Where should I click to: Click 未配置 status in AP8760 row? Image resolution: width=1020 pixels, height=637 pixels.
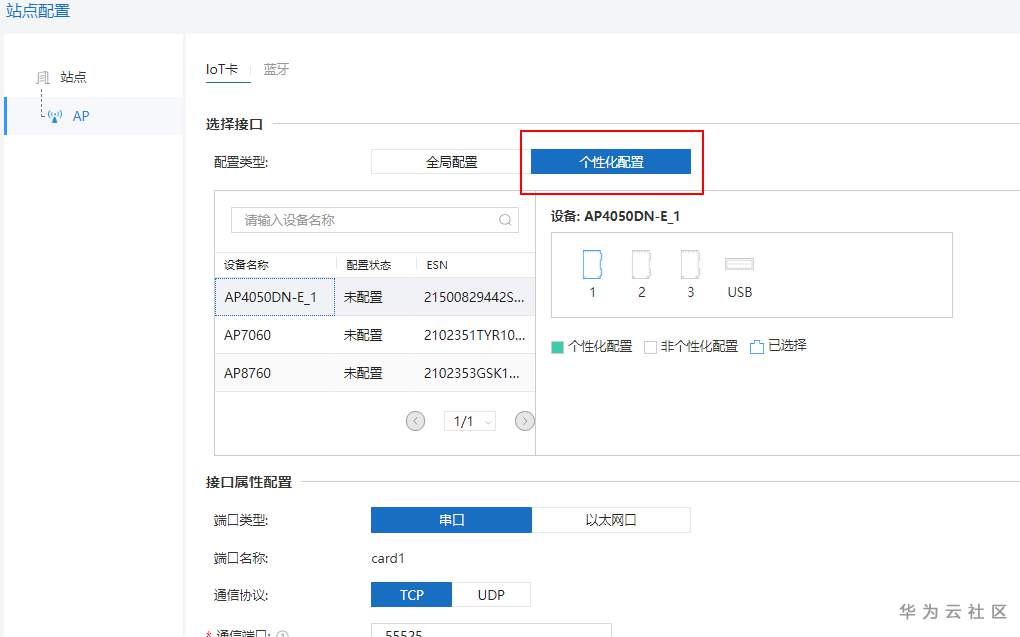pos(363,373)
